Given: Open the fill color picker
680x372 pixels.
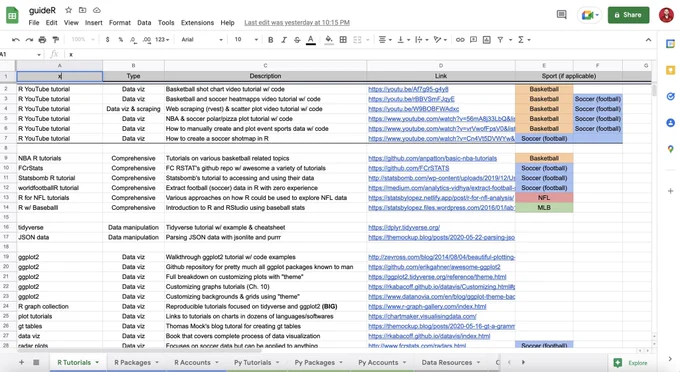Looking at the screenshot, I should click(x=329, y=40).
